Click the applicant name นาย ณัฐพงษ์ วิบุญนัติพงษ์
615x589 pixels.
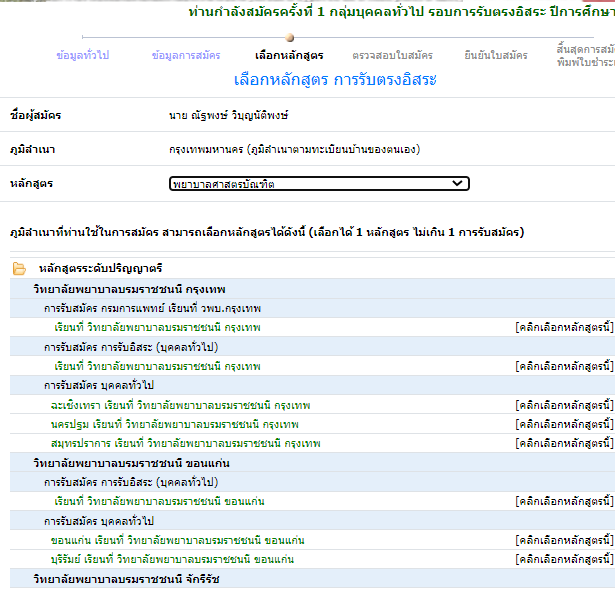click(x=229, y=115)
